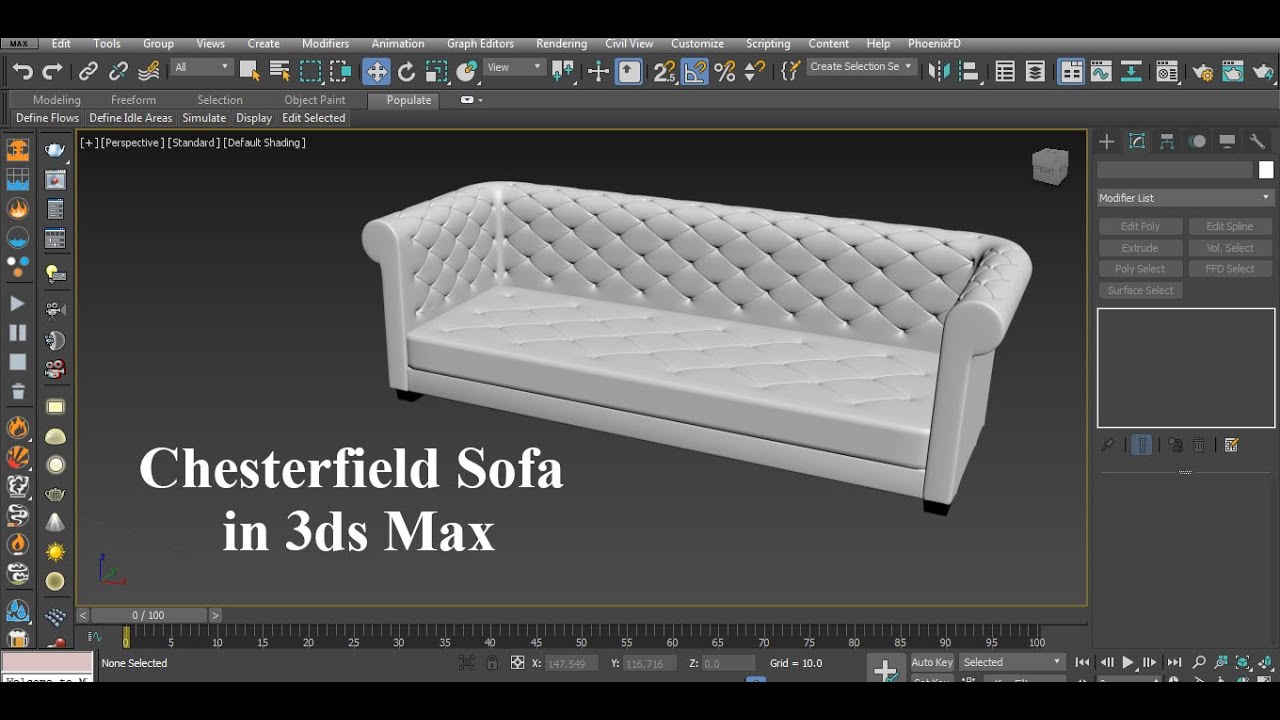1280x720 pixels.
Task: Click the object color swatch
Action: [x=1266, y=170]
